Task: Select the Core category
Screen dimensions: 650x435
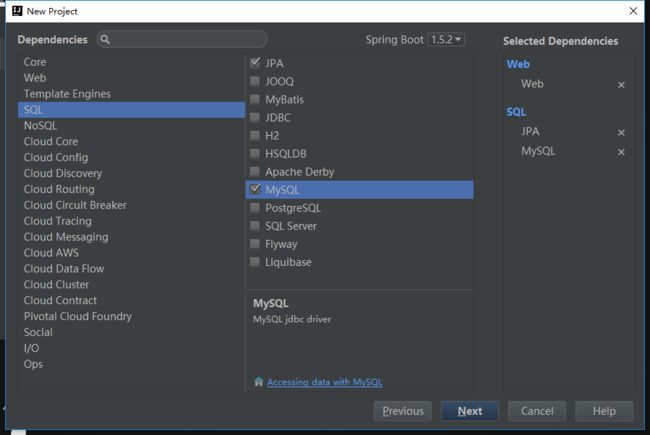Action: (x=131, y=62)
